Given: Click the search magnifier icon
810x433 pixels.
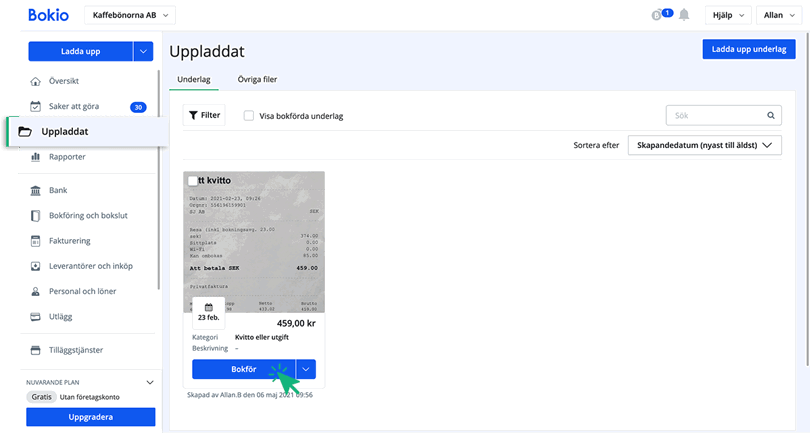Looking at the screenshot, I should click(x=771, y=115).
